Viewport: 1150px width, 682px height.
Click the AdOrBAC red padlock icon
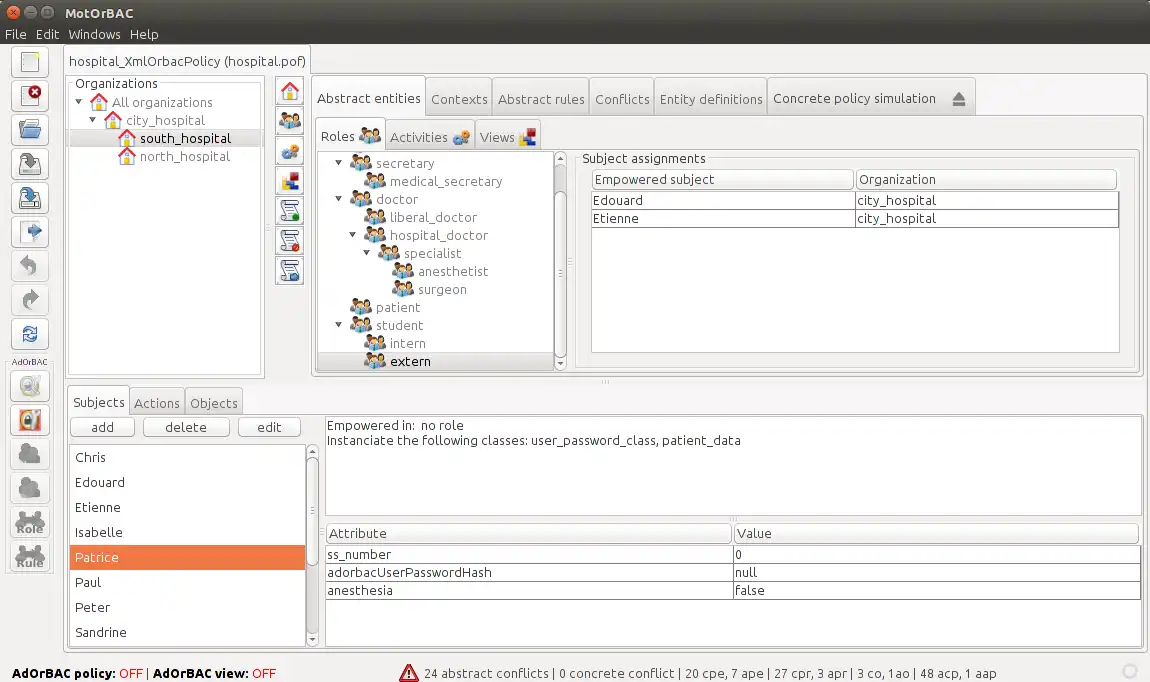click(30, 420)
